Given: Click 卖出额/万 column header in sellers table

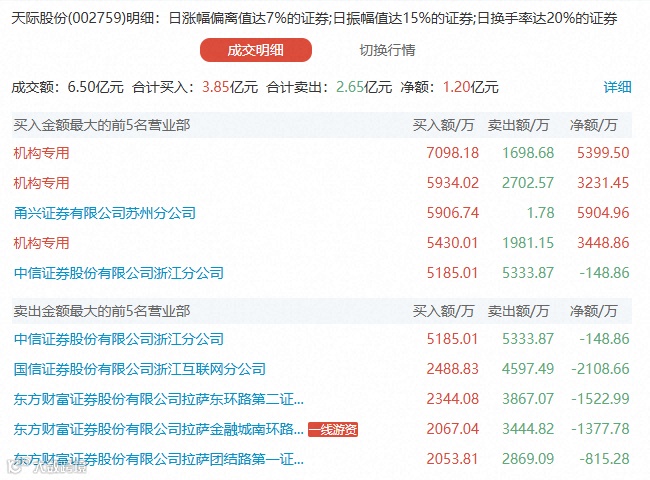Looking at the screenshot, I should click(518, 311).
